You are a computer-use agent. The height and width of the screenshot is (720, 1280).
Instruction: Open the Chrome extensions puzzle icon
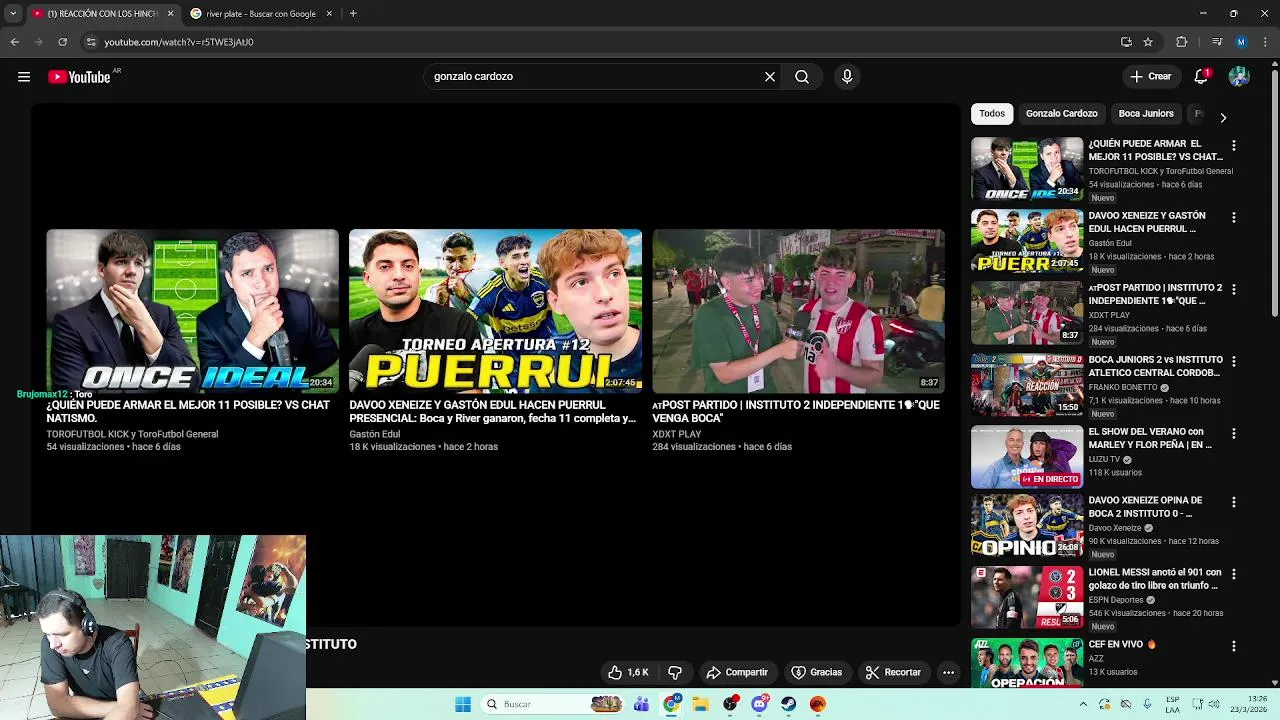coord(1181,42)
